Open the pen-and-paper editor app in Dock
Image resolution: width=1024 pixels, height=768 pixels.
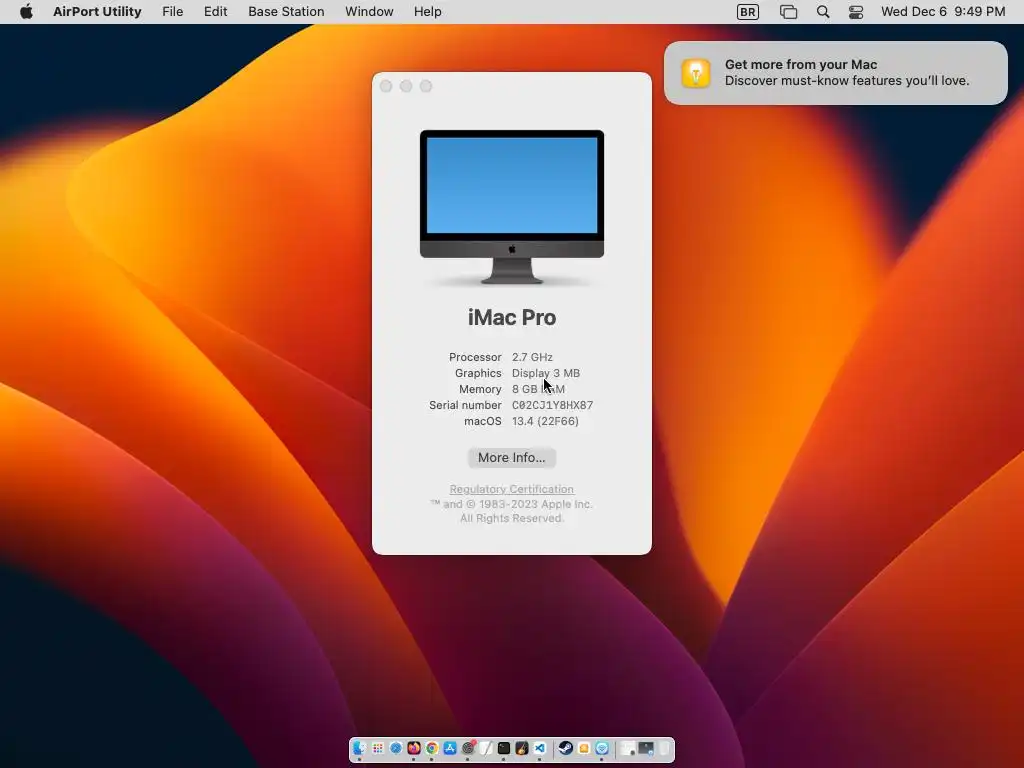[486, 748]
